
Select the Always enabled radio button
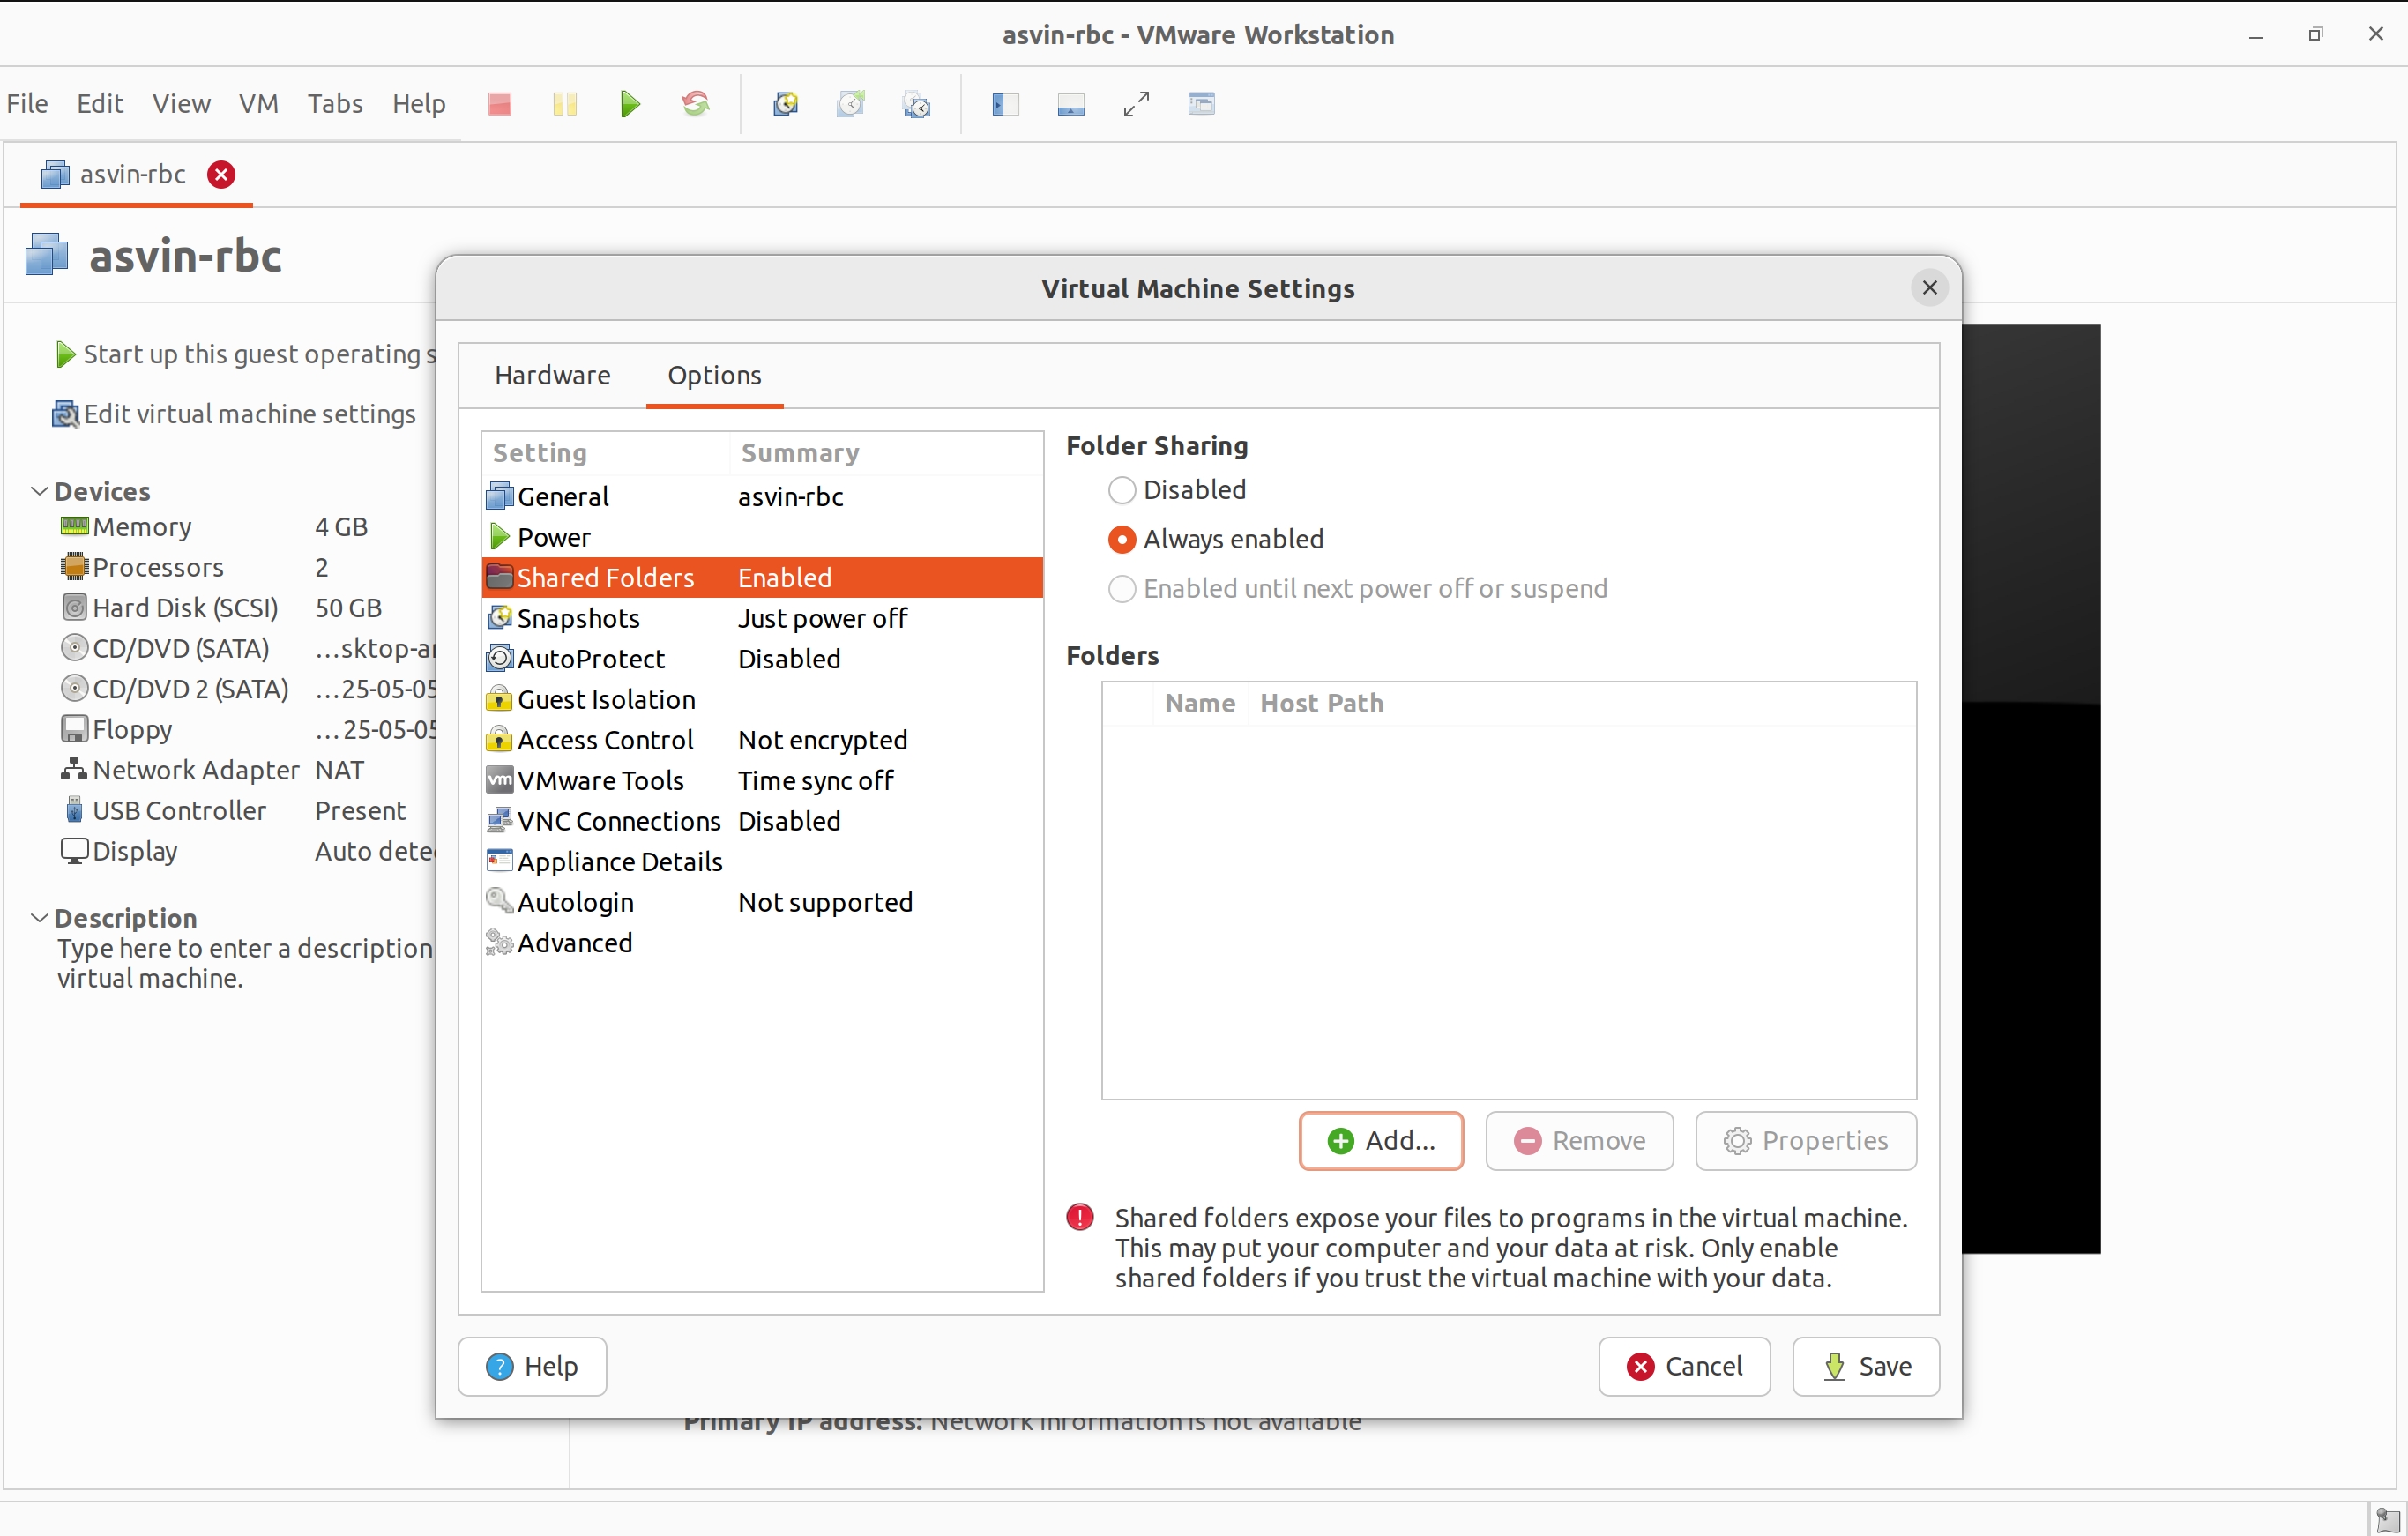click(1122, 540)
